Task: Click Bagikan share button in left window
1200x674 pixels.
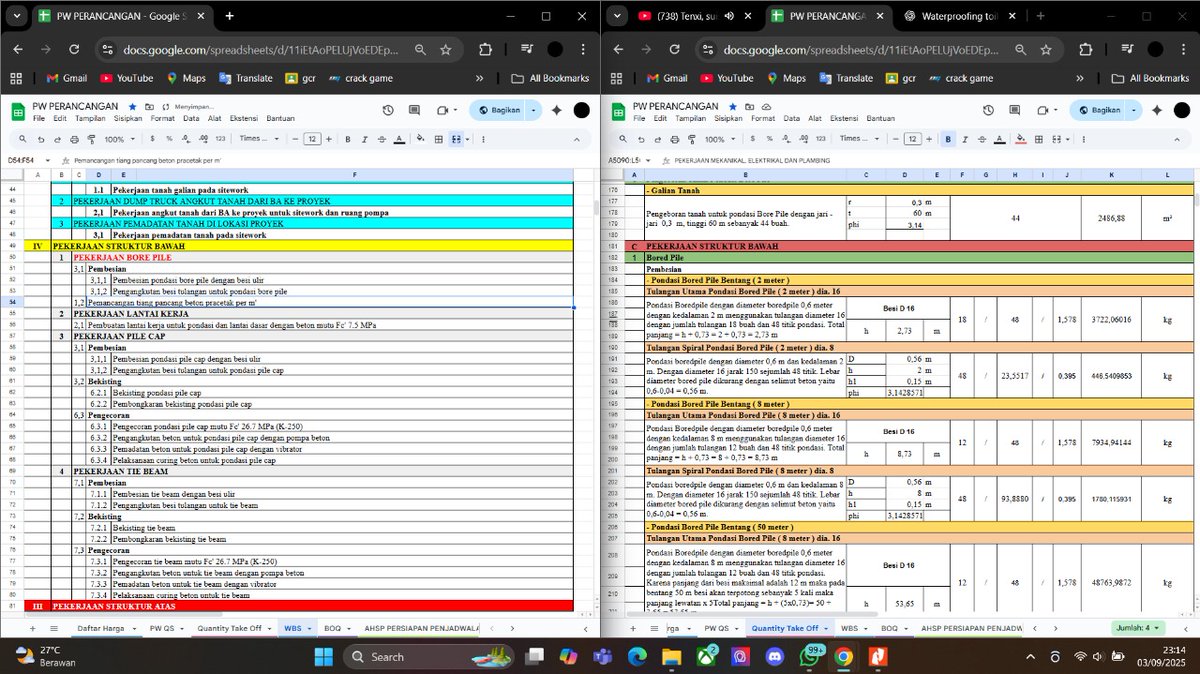Action: coord(497,110)
